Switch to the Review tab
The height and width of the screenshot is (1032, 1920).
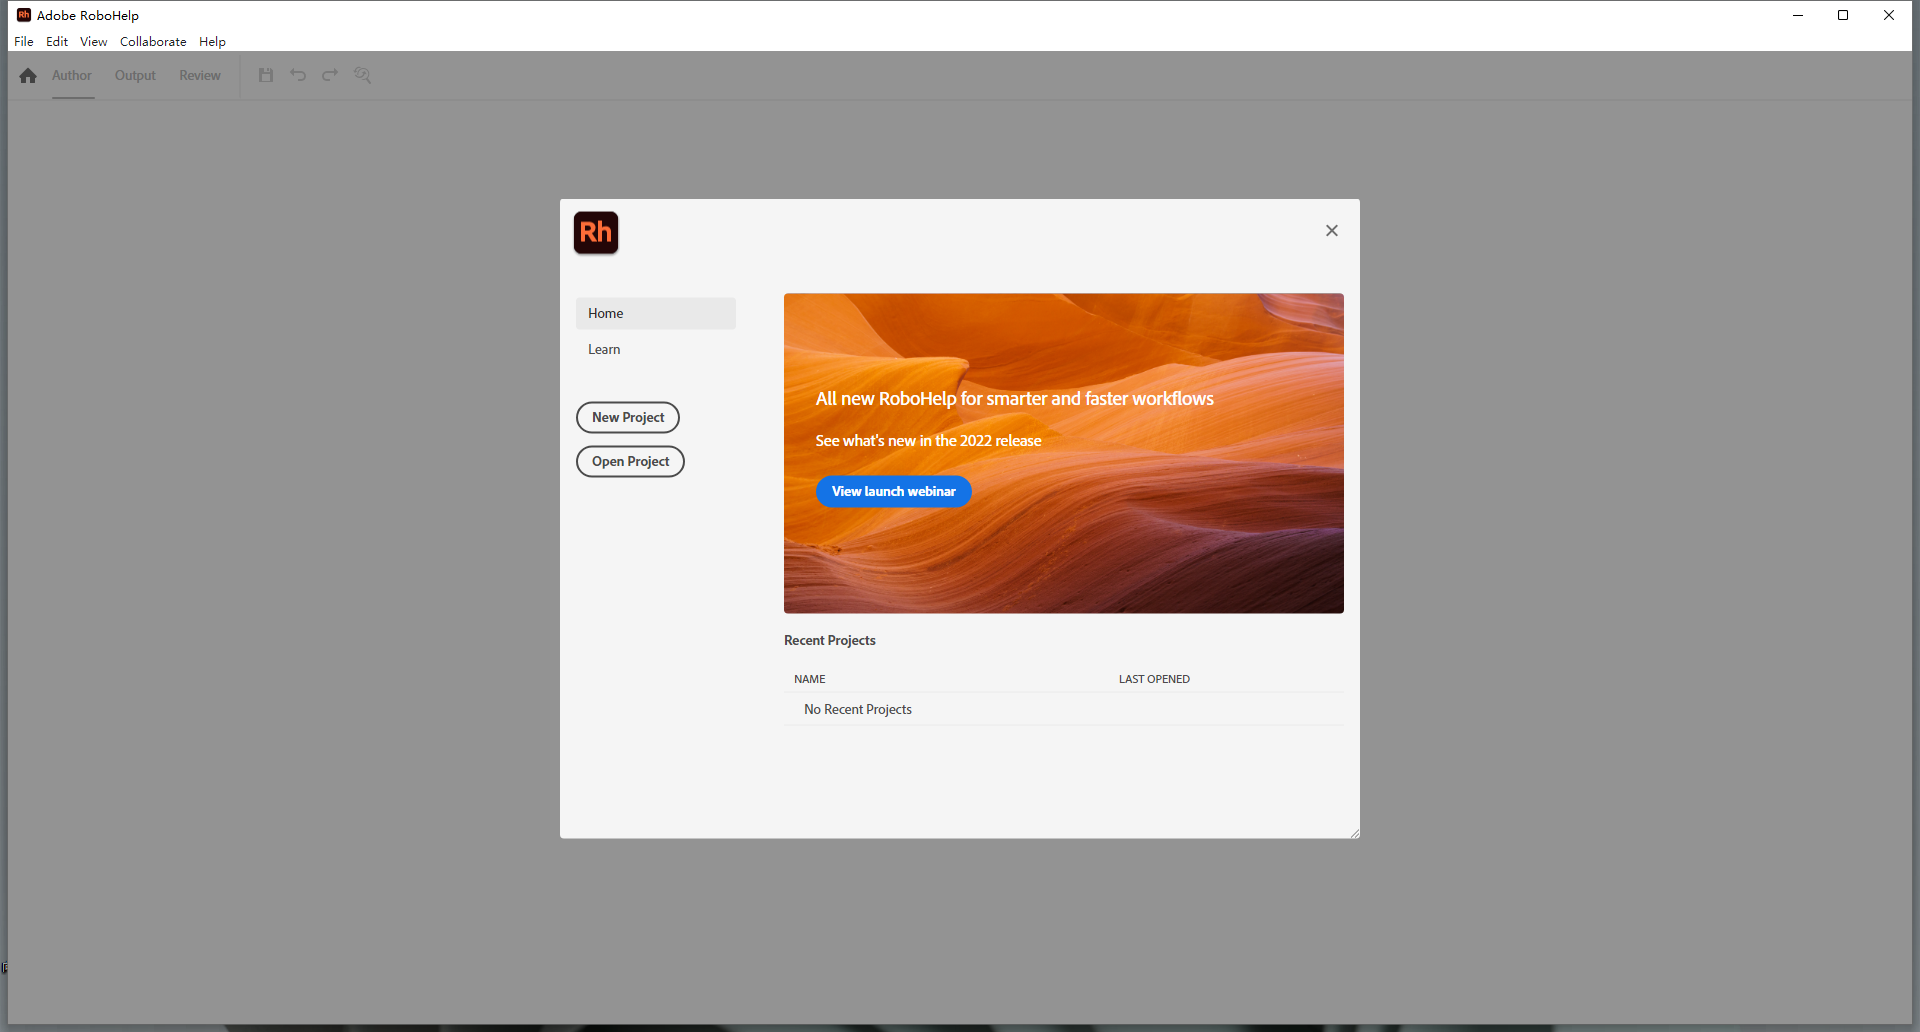click(200, 76)
